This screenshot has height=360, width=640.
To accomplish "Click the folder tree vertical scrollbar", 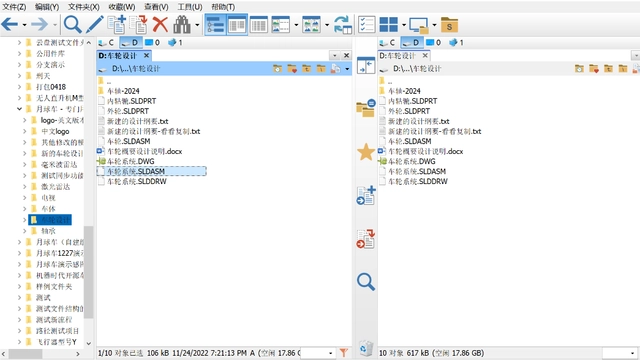I will tap(89, 271).
